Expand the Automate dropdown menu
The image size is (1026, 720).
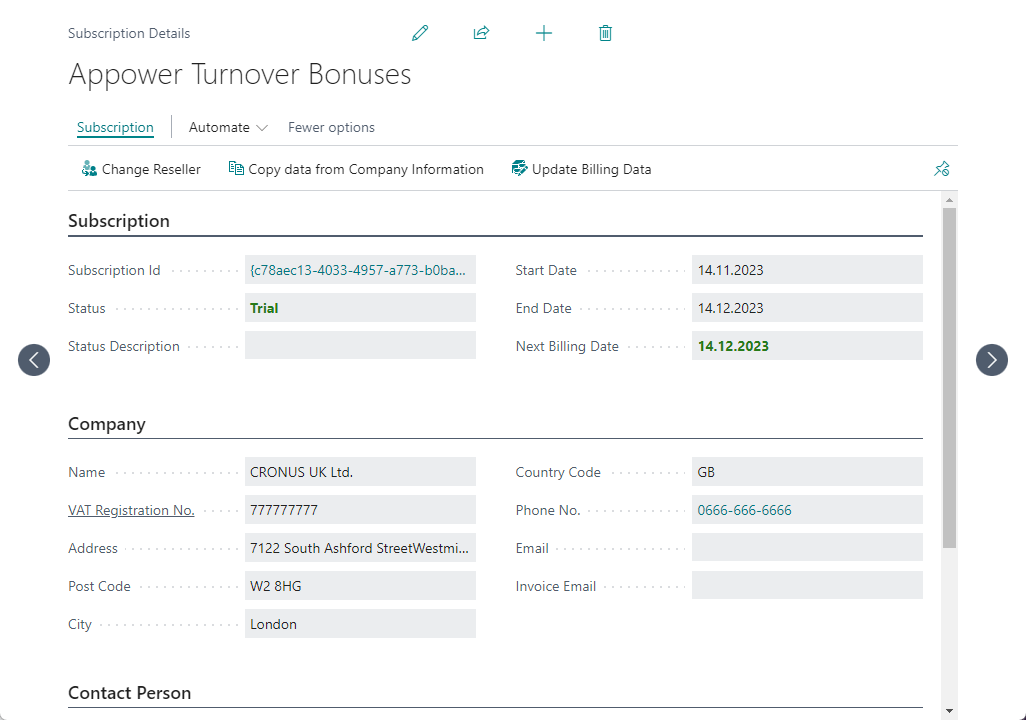pos(228,127)
